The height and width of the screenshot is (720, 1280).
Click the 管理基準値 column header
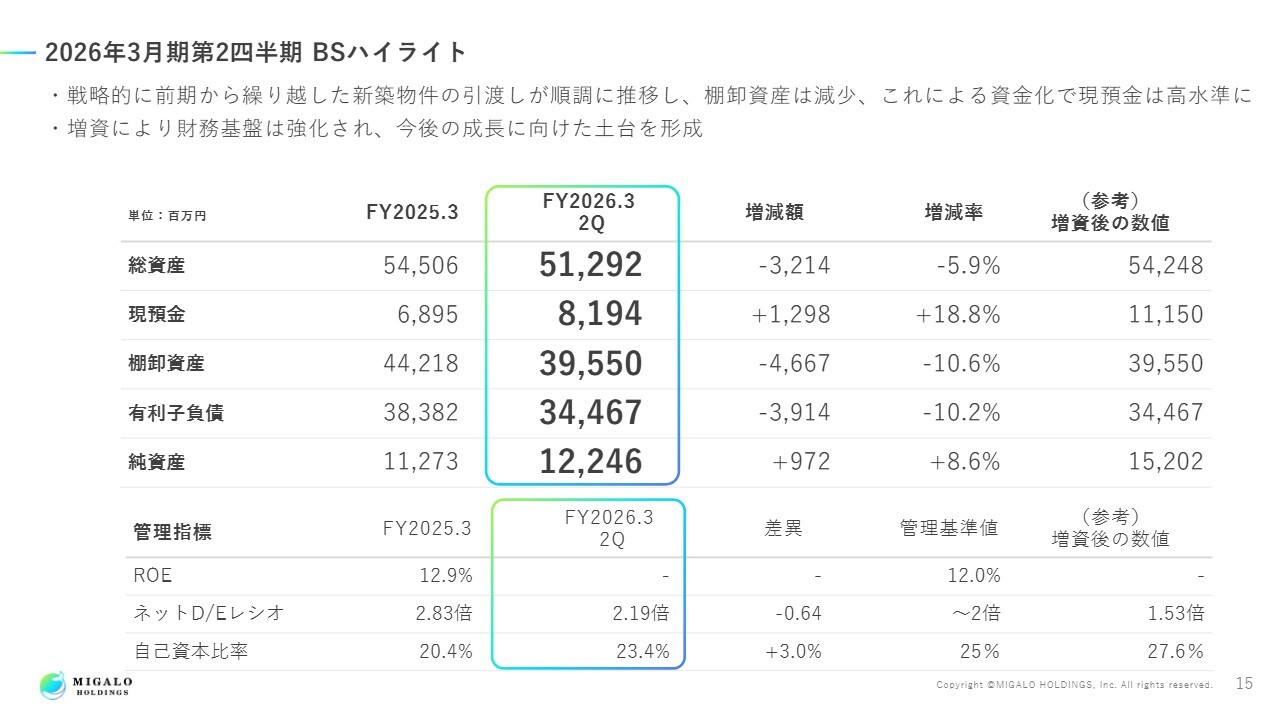coord(949,528)
